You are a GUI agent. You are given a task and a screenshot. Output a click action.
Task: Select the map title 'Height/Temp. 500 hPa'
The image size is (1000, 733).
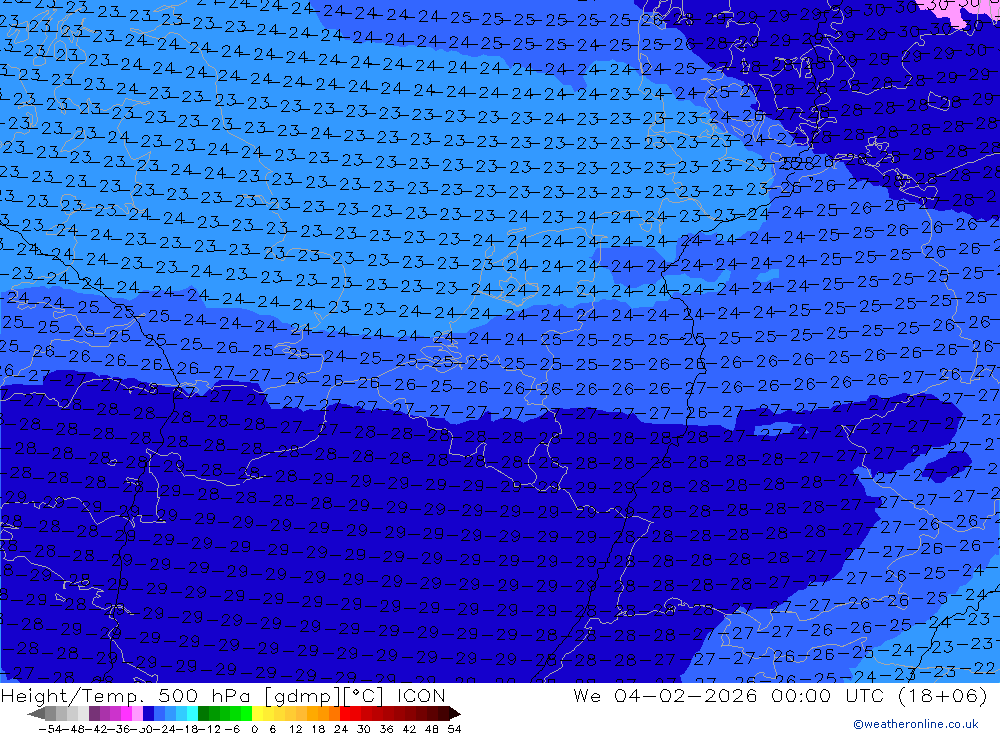click(128, 696)
